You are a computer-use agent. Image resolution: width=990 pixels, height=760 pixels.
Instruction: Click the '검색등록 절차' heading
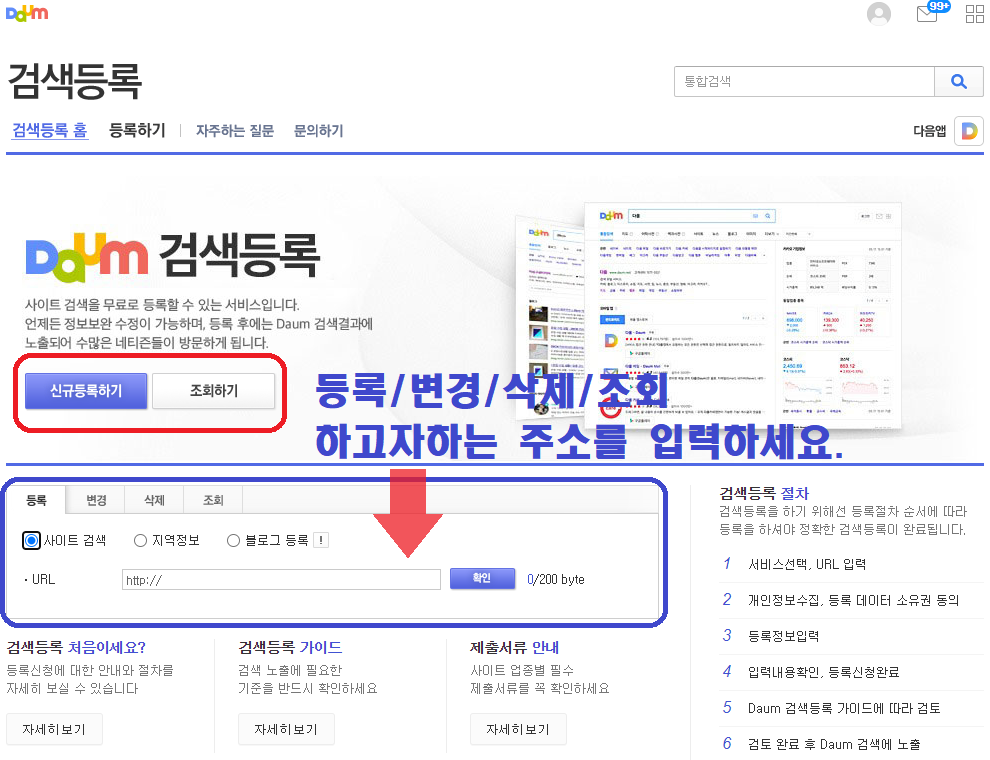(764, 493)
